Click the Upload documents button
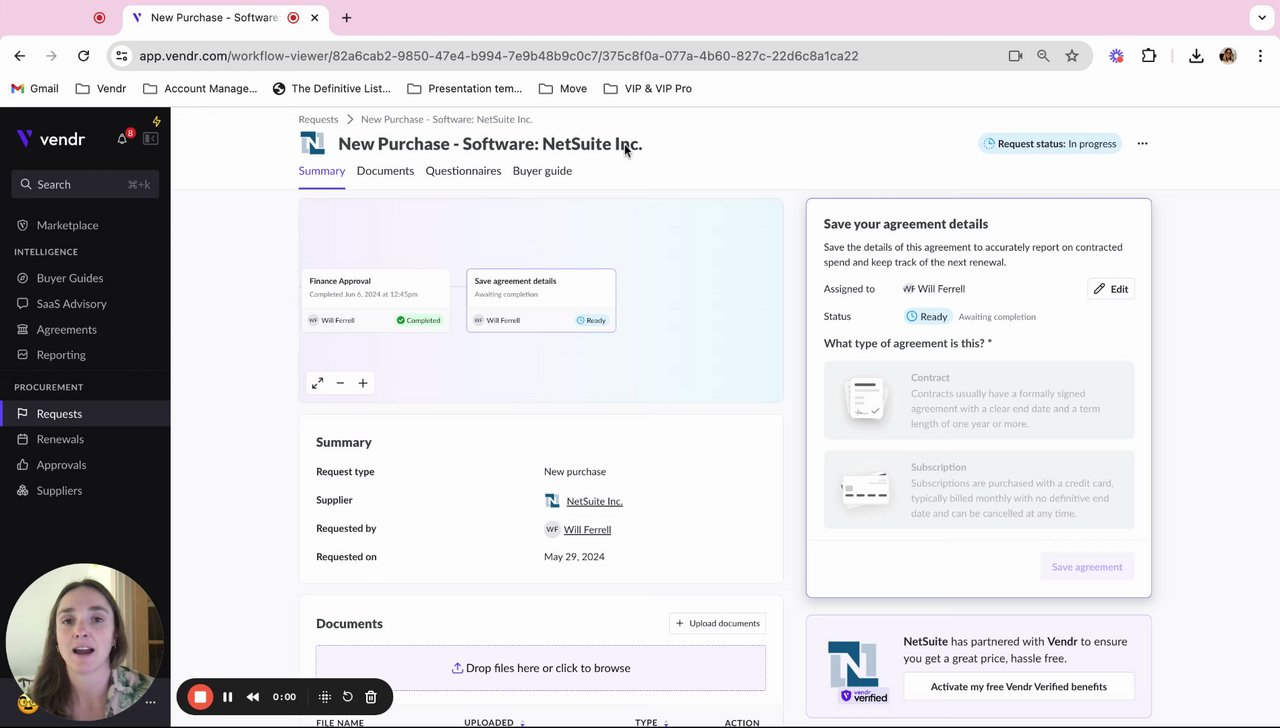The image size is (1280, 728). coord(717,623)
